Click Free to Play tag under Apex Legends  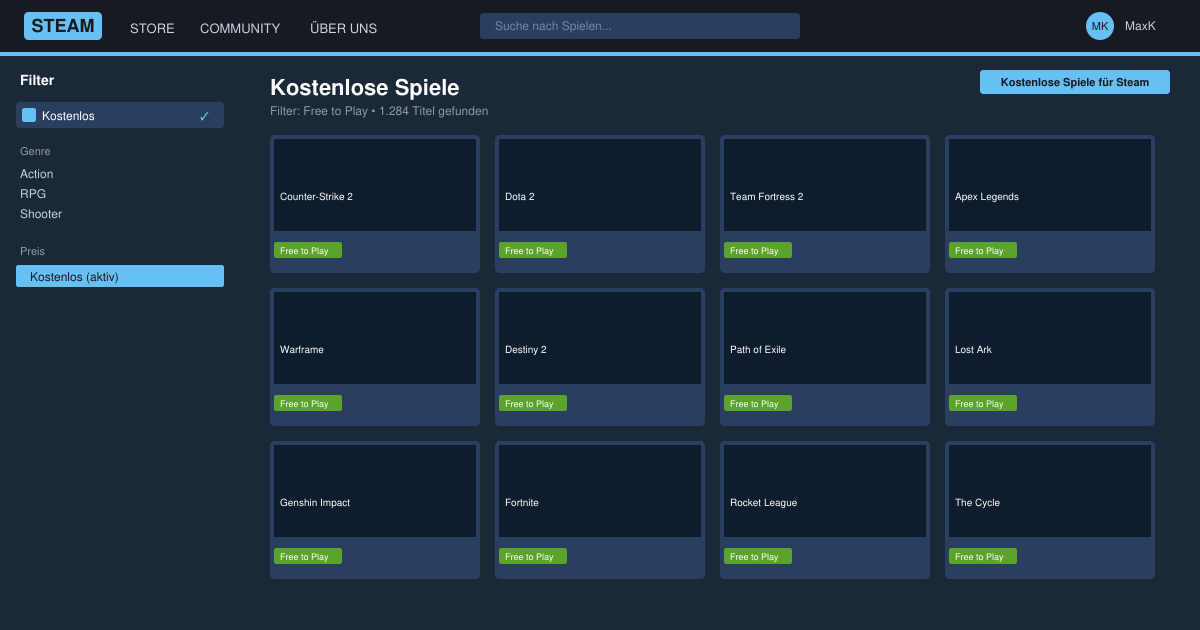[983, 250]
